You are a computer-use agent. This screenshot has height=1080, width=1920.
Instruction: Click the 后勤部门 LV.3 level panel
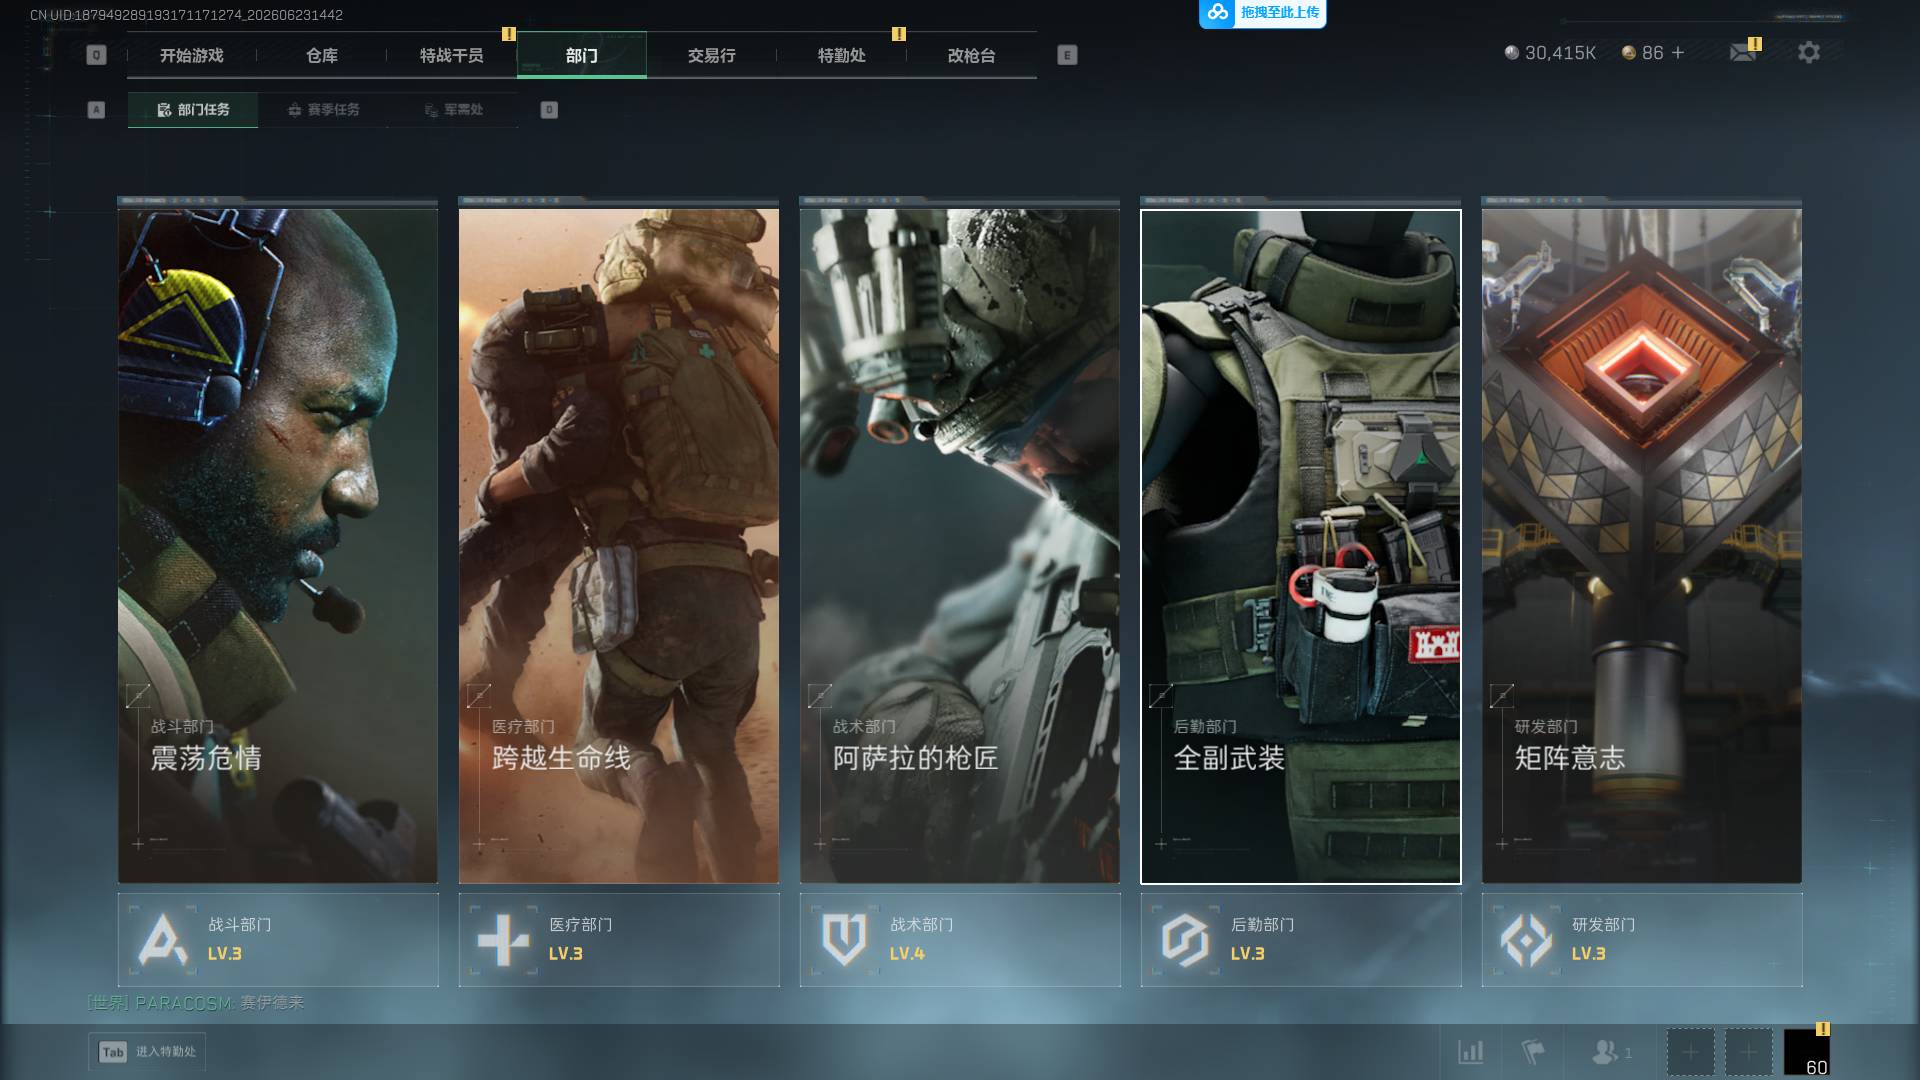[1301, 940]
